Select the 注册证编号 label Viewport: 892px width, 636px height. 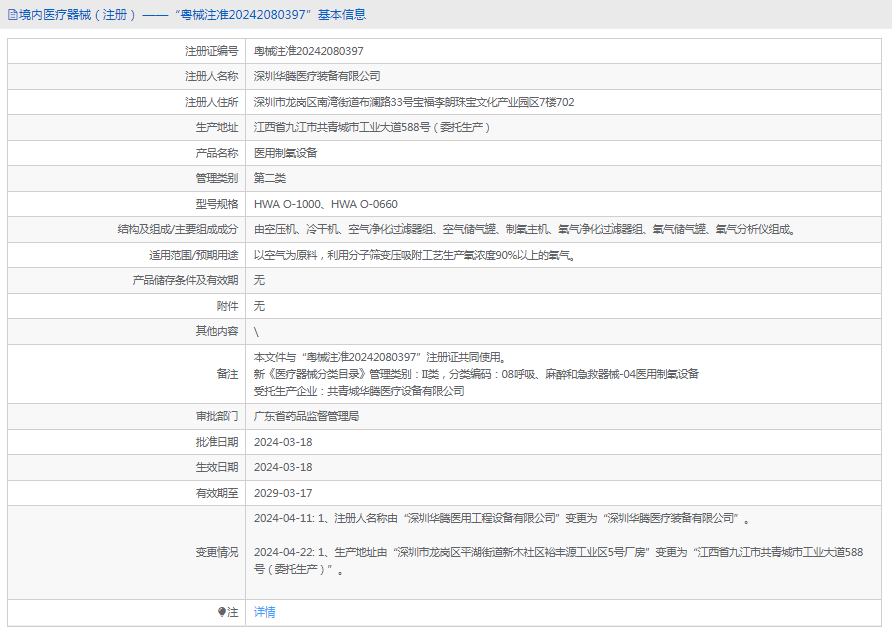coord(212,51)
